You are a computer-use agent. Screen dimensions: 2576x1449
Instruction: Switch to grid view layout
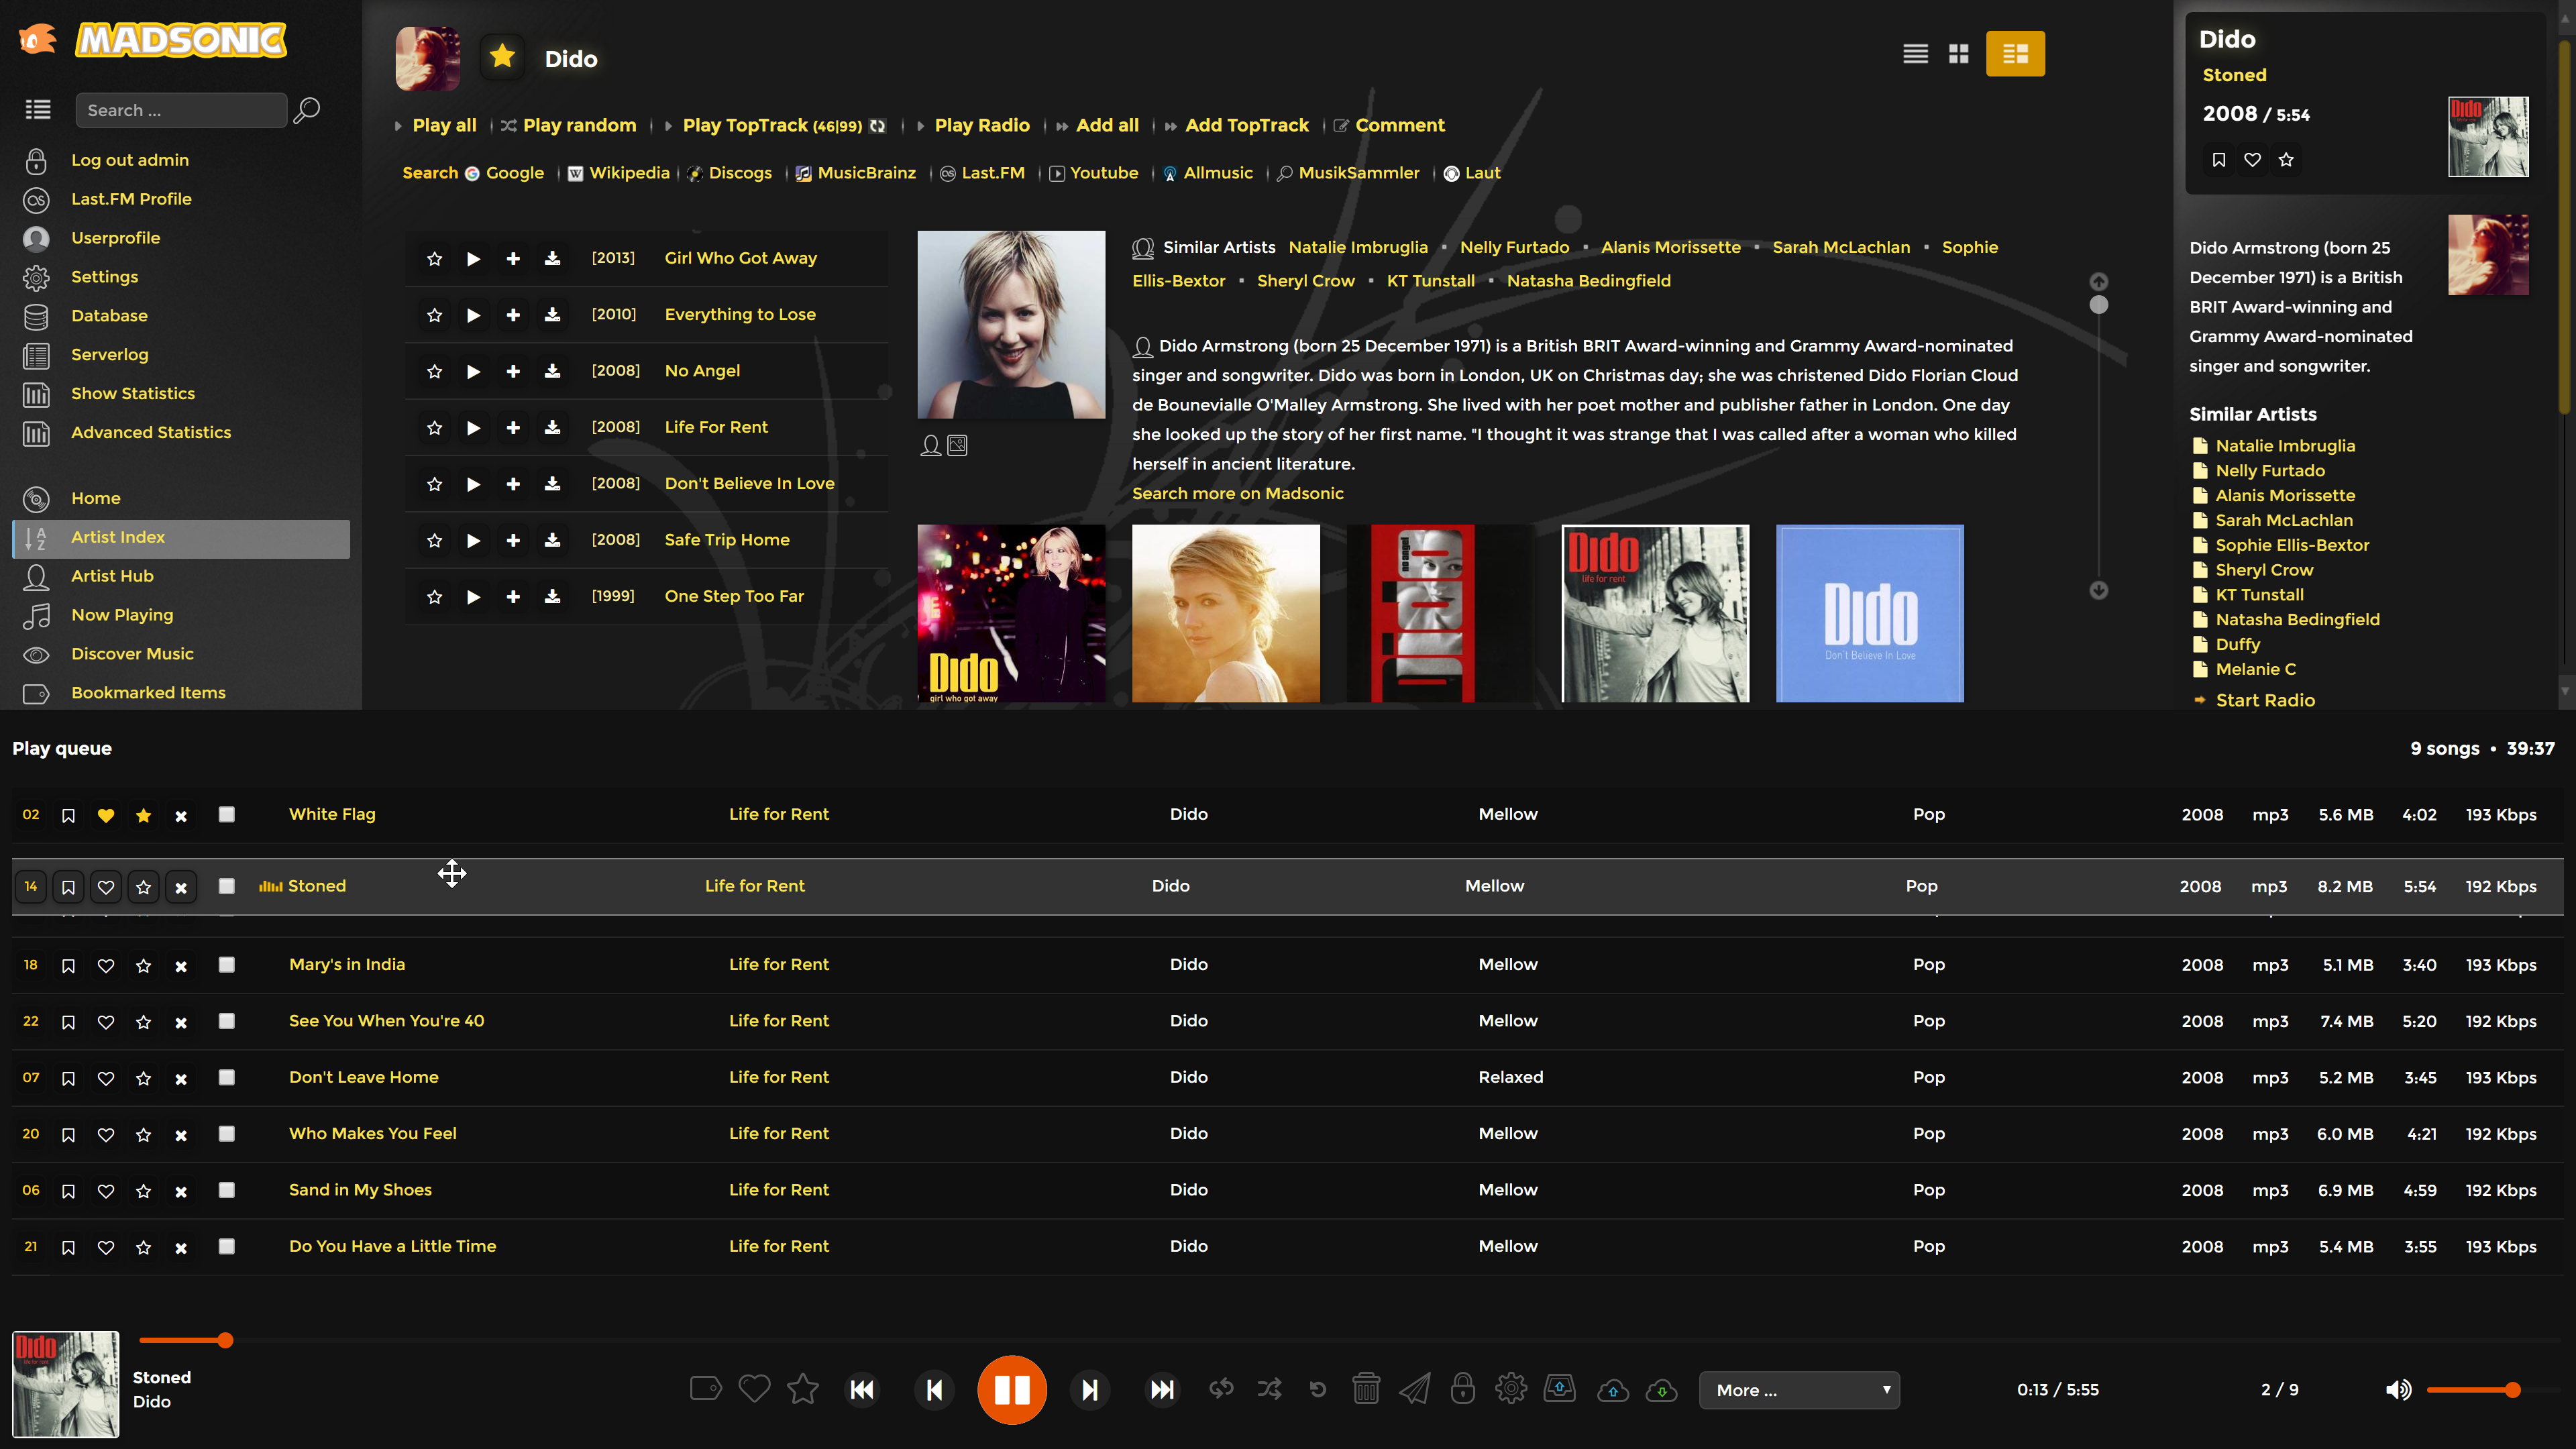pos(1958,54)
